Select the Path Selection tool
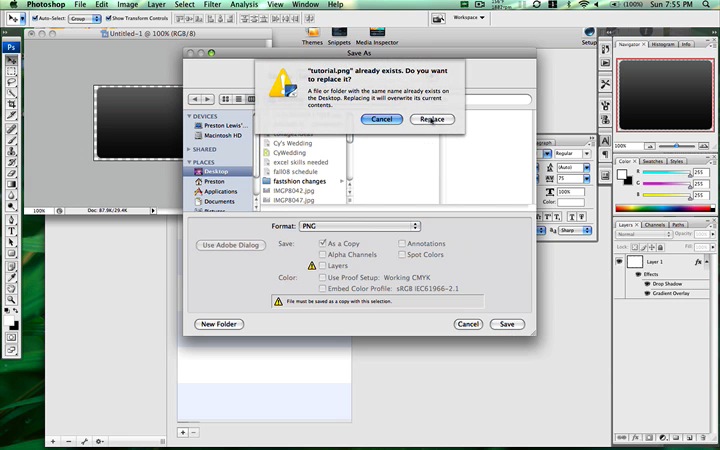 tap(11, 242)
